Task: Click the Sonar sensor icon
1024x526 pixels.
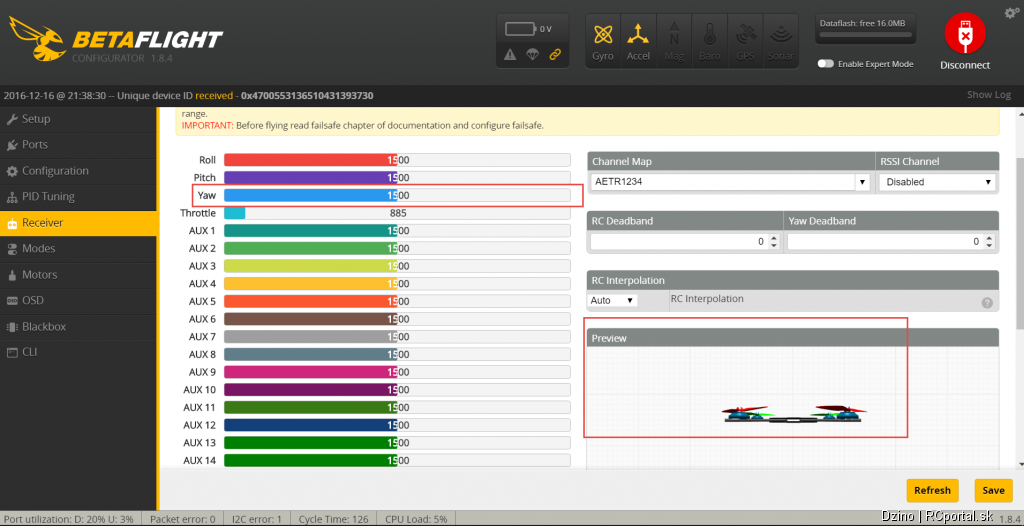Action: point(781,41)
